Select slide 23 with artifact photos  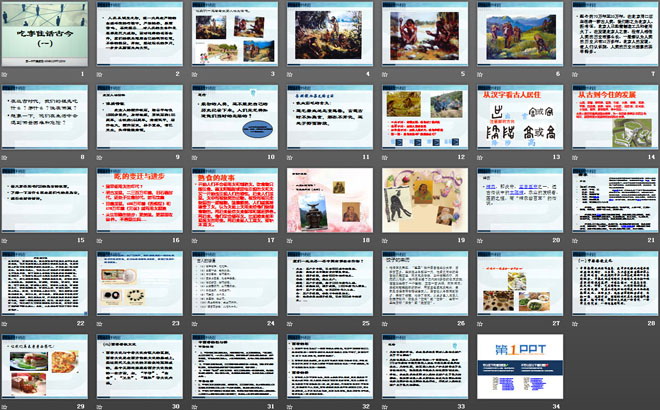click(x=140, y=283)
